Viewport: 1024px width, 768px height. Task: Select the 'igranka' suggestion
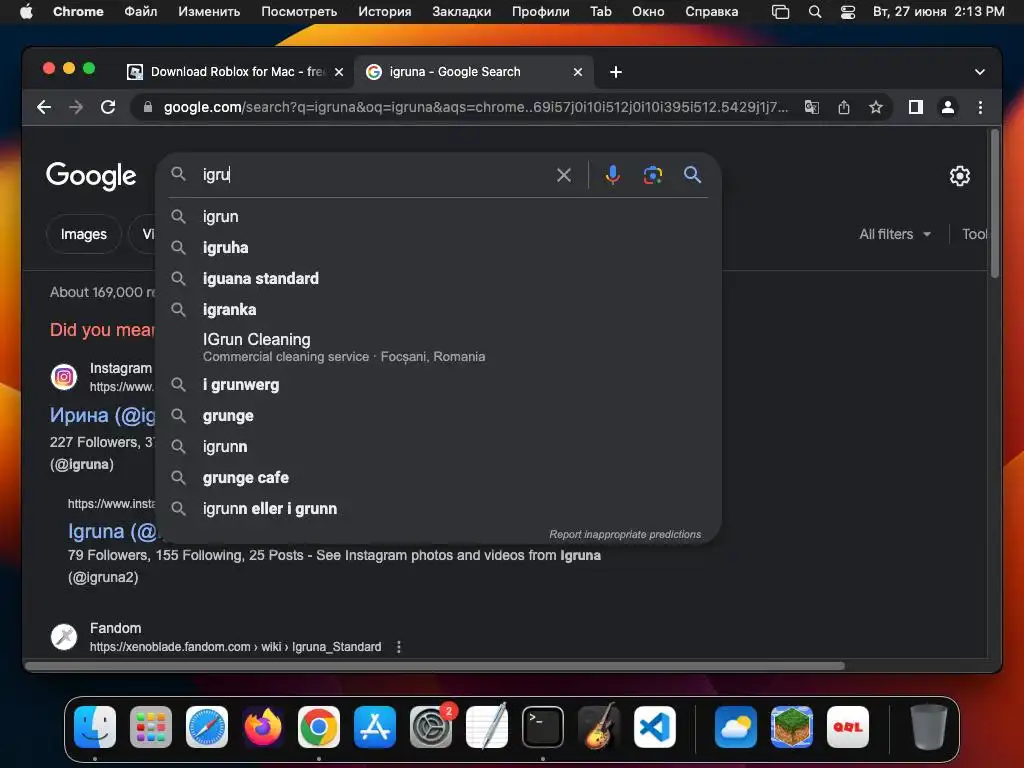pos(438,310)
